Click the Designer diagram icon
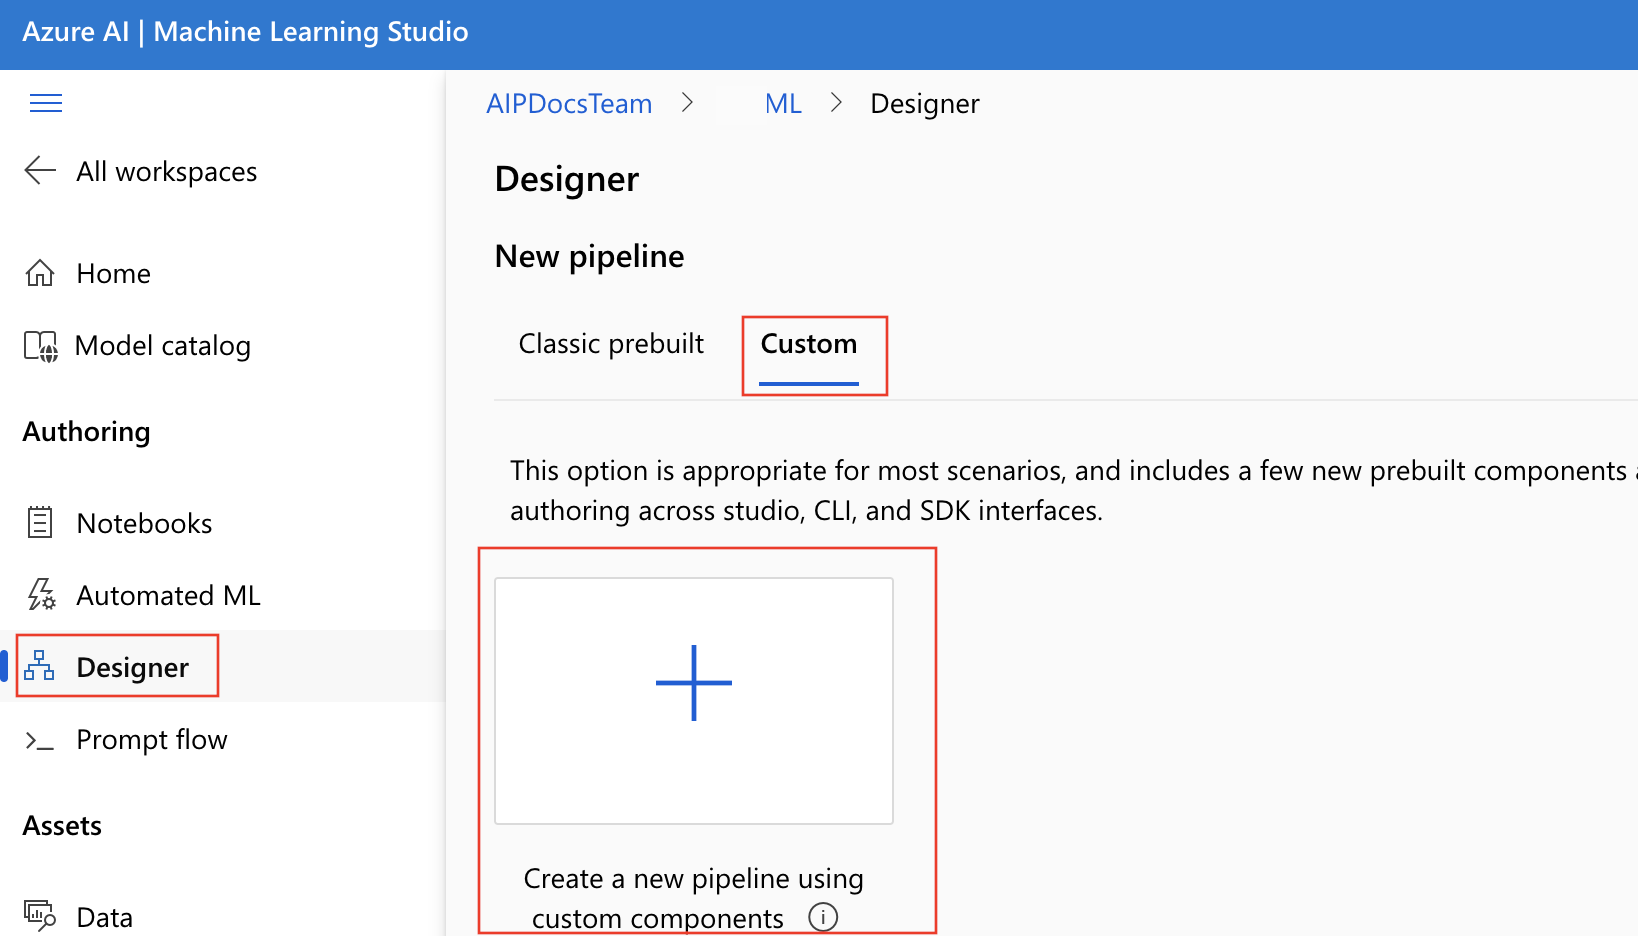 [39, 666]
